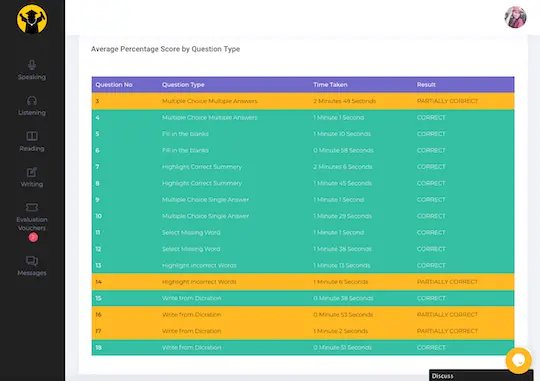Click Select Missing Word in row 12
This screenshot has width=540, height=381.
click(191, 249)
